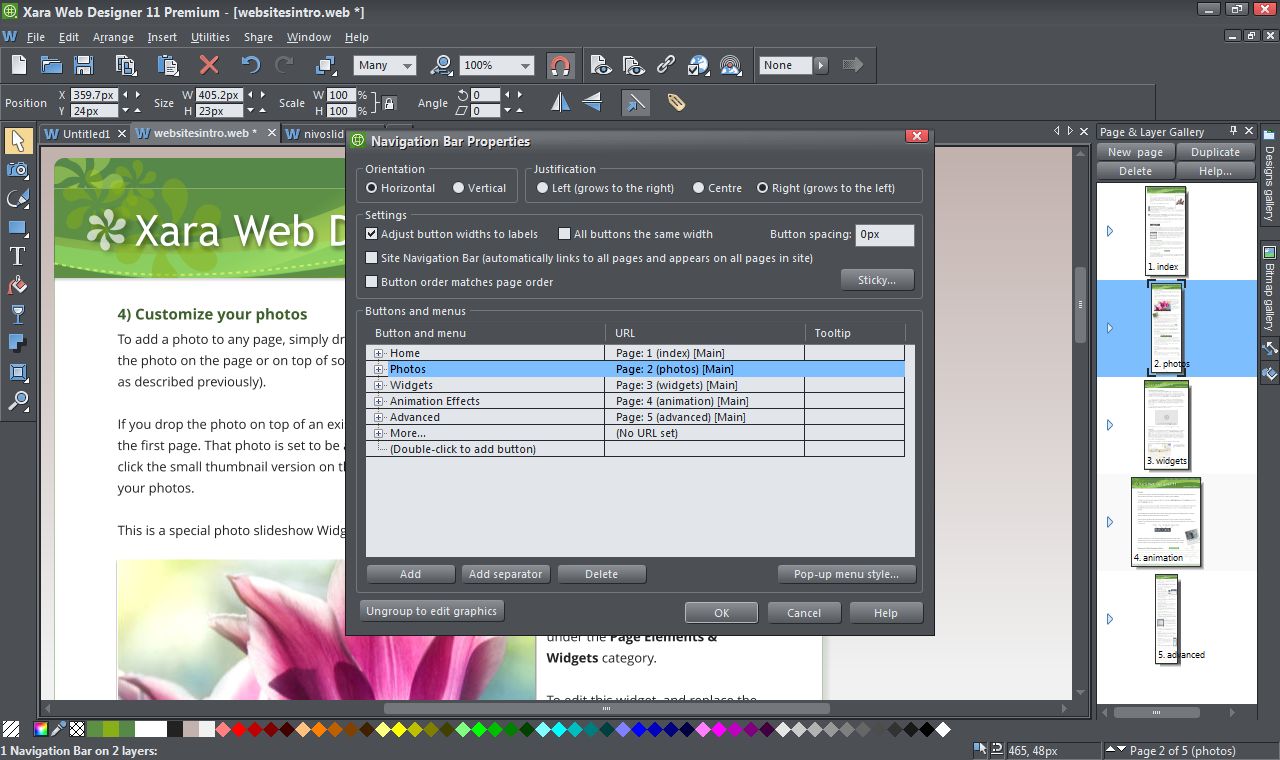This screenshot has width=1280, height=760.
Task: Choose the Photo camera tool
Action: click(18, 170)
